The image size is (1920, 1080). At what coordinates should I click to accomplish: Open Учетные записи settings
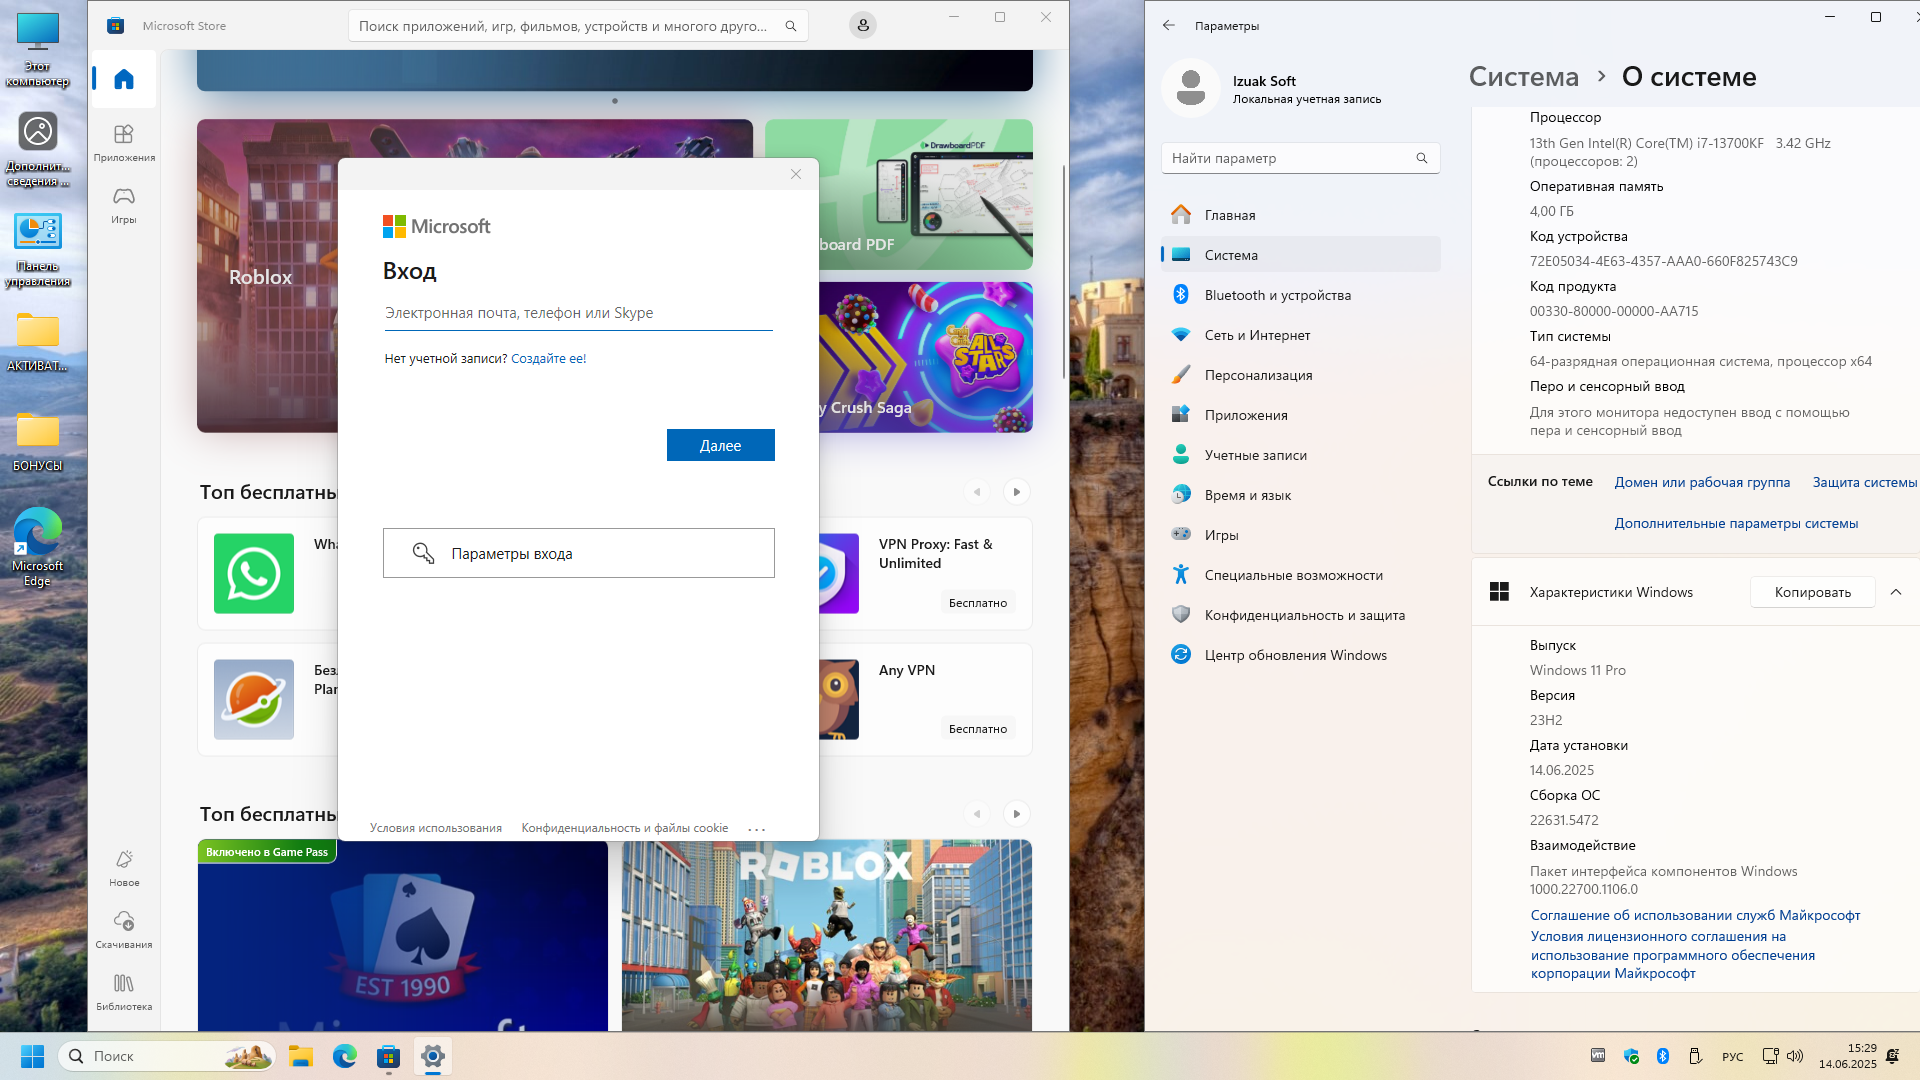click(x=1300, y=455)
